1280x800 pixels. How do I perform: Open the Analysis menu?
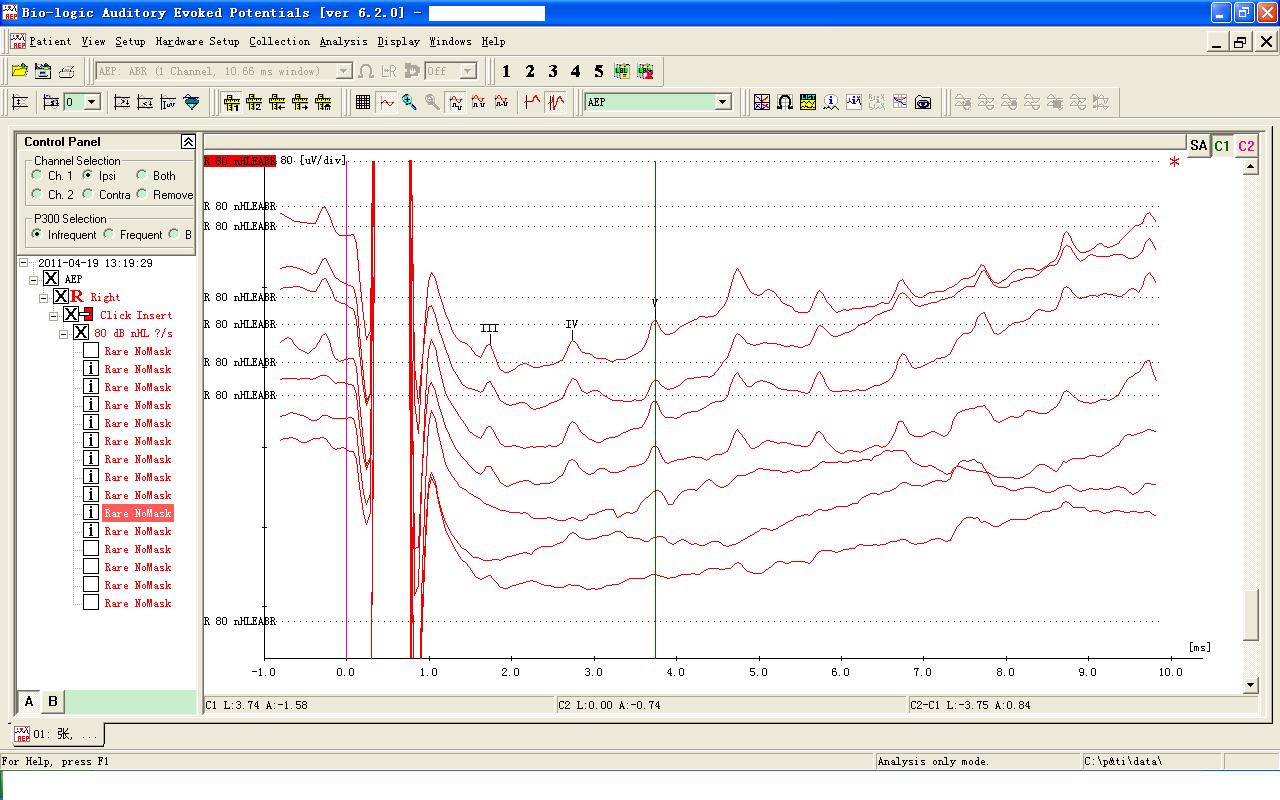click(343, 41)
